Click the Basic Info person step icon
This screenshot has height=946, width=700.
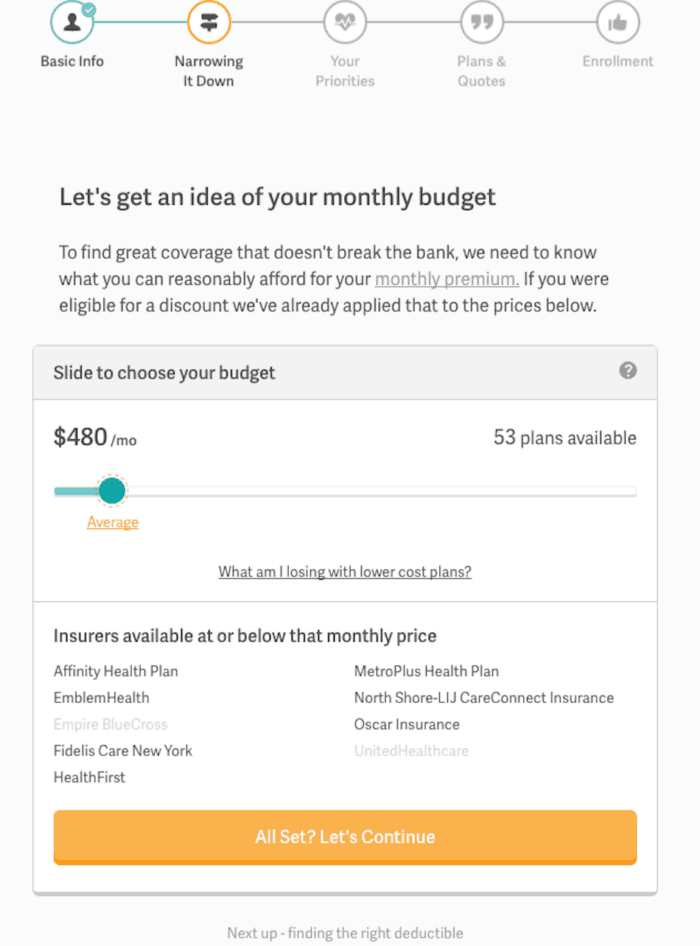(x=72, y=22)
